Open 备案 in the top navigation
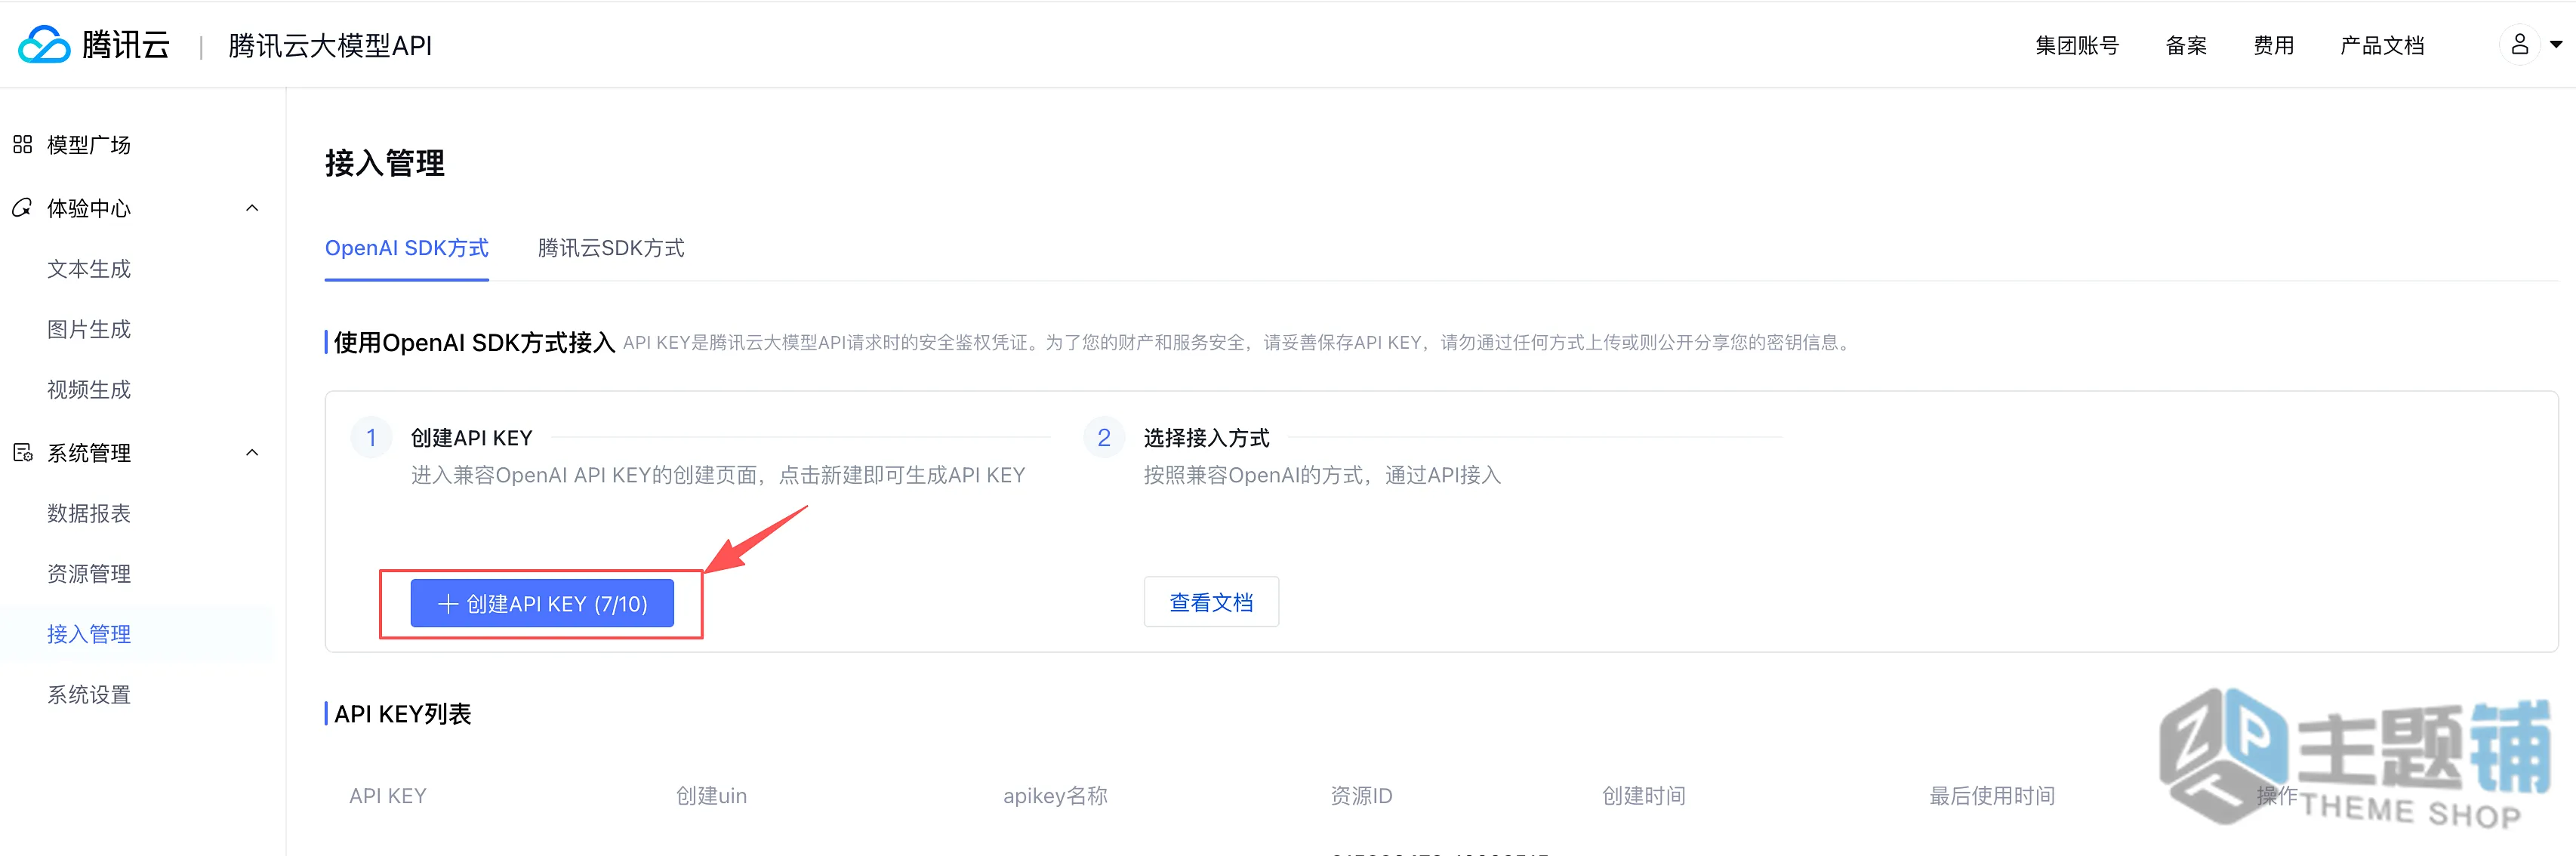Screen dimensions: 2576x856 [2186, 45]
